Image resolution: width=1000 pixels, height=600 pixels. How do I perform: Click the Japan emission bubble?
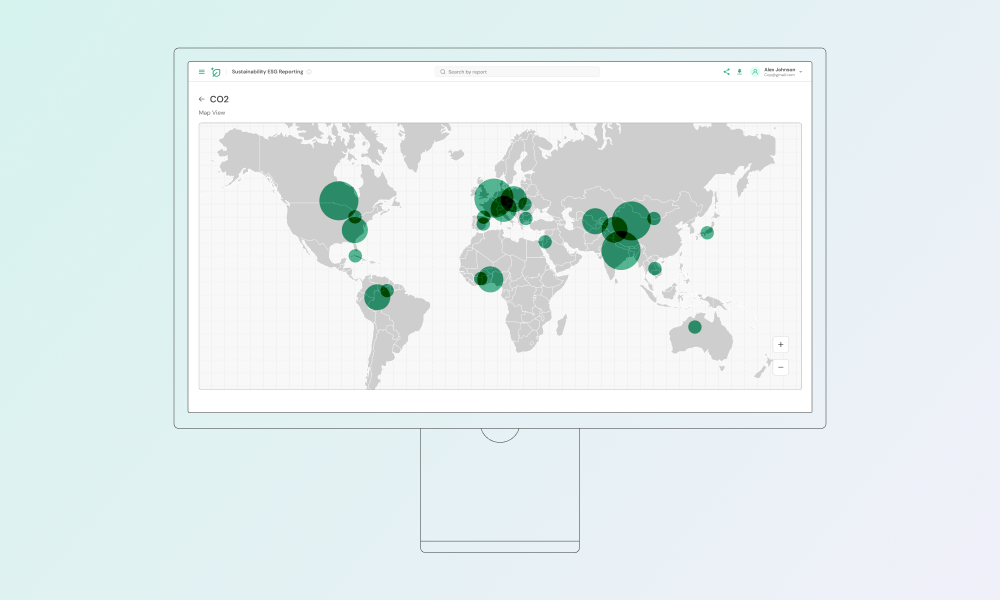tap(707, 233)
